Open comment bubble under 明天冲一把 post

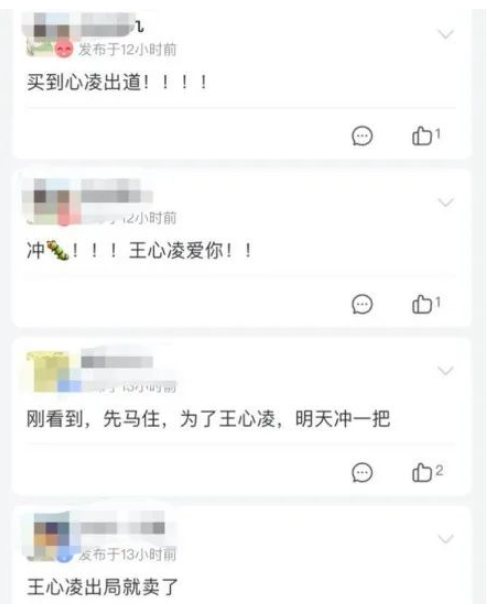(362, 472)
